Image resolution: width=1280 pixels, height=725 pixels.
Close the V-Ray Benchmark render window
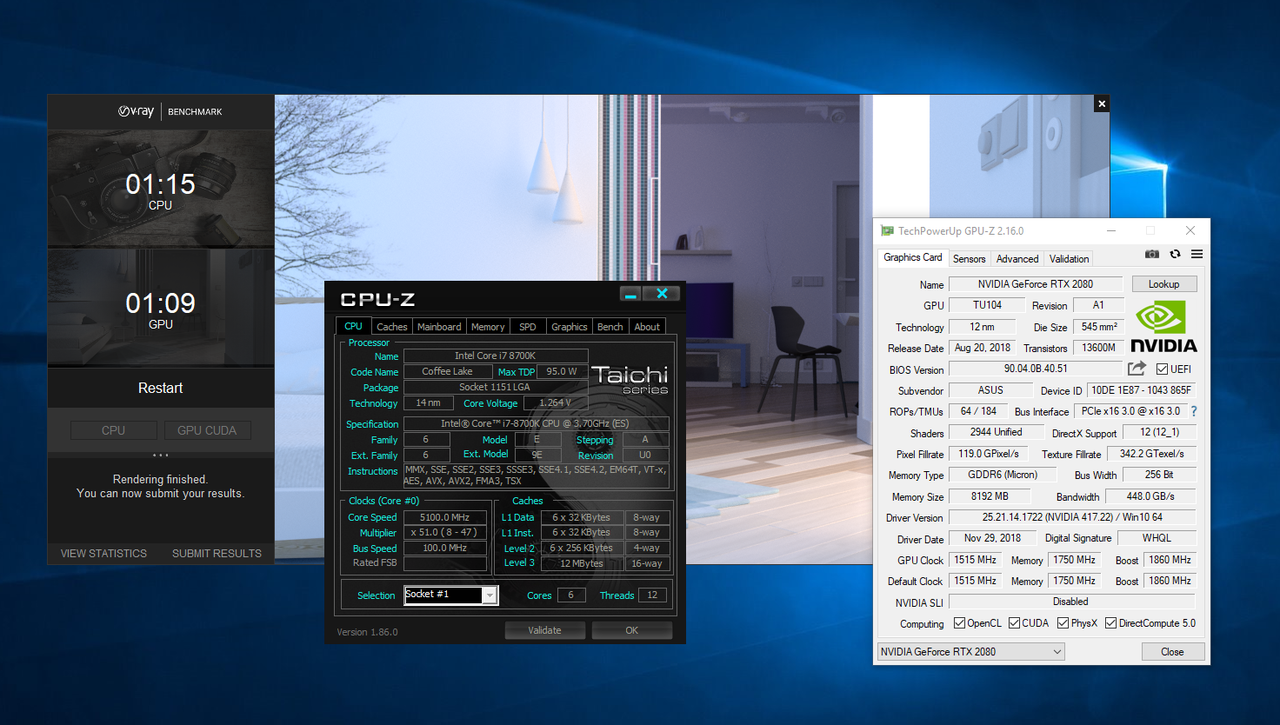[x=1101, y=103]
